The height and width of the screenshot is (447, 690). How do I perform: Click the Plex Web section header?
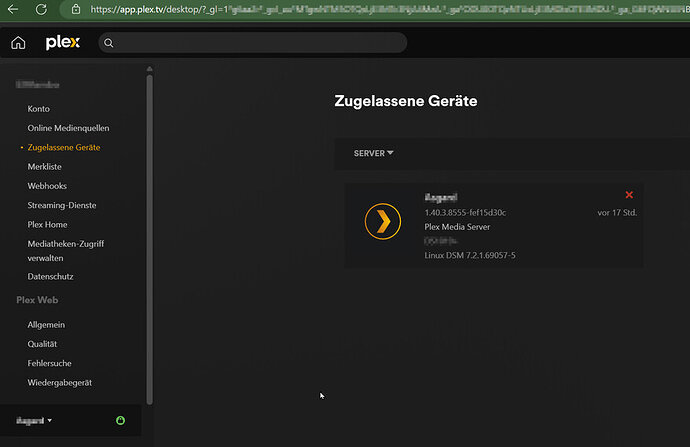[x=37, y=300]
